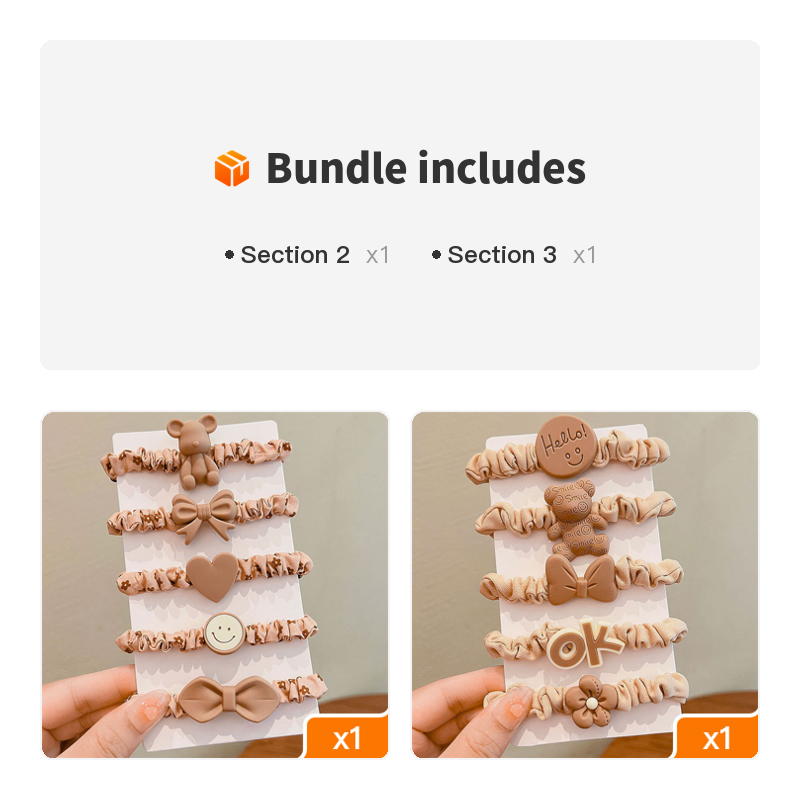Click the x1 quantity beside Section 2

pos(378,255)
